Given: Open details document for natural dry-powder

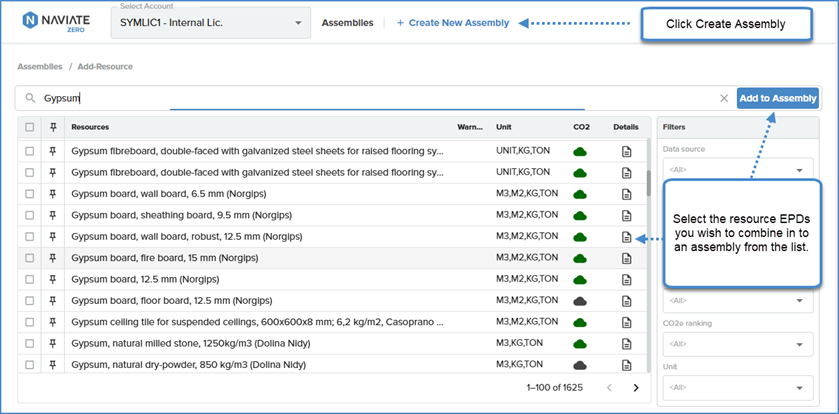Looking at the screenshot, I should click(x=626, y=365).
